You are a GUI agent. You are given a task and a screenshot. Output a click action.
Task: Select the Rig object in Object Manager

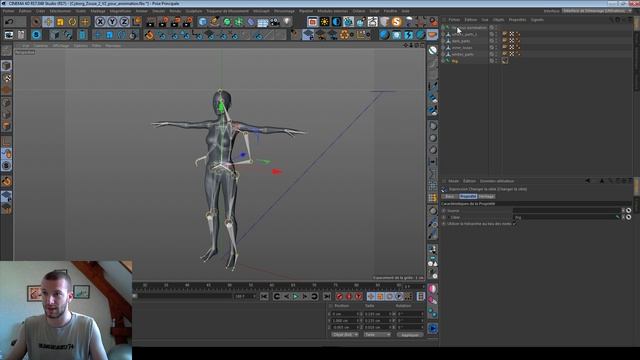coord(455,61)
